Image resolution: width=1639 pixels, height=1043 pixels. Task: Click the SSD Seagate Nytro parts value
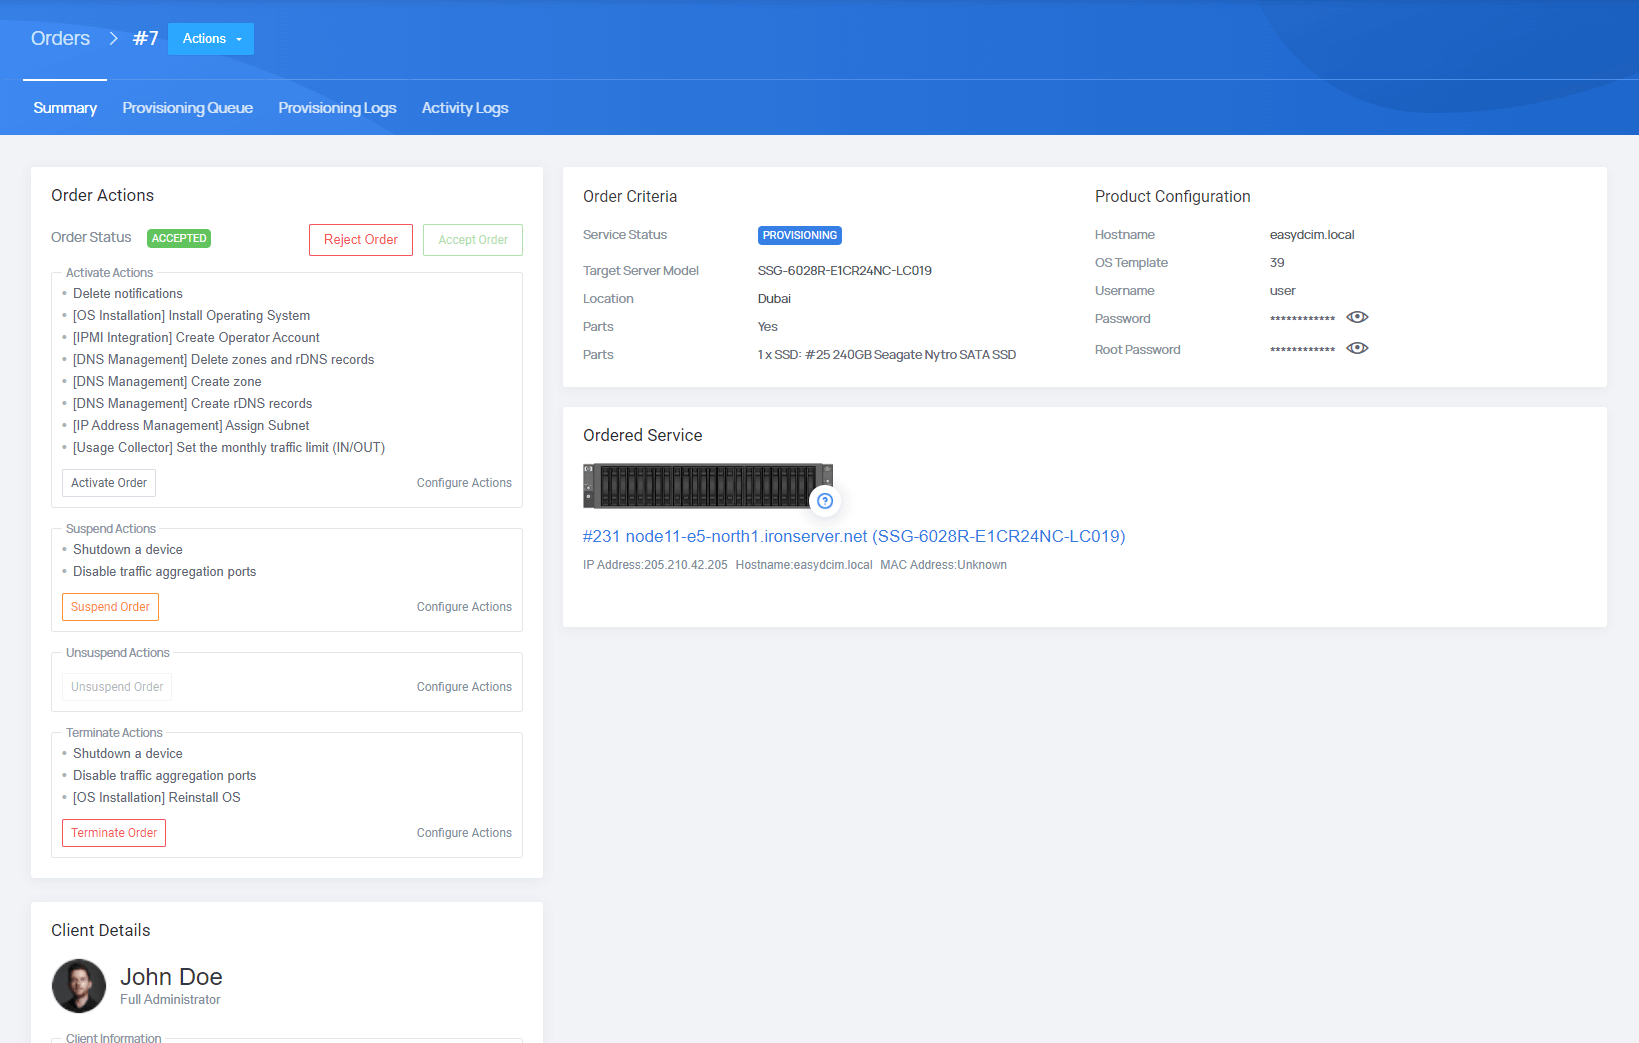click(x=887, y=355)
